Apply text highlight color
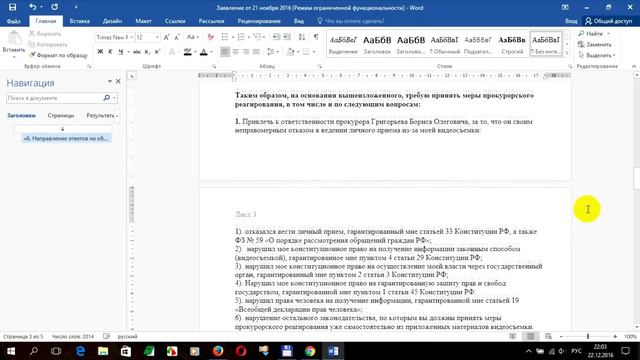 pyautogui.click(x=187, y=52)
